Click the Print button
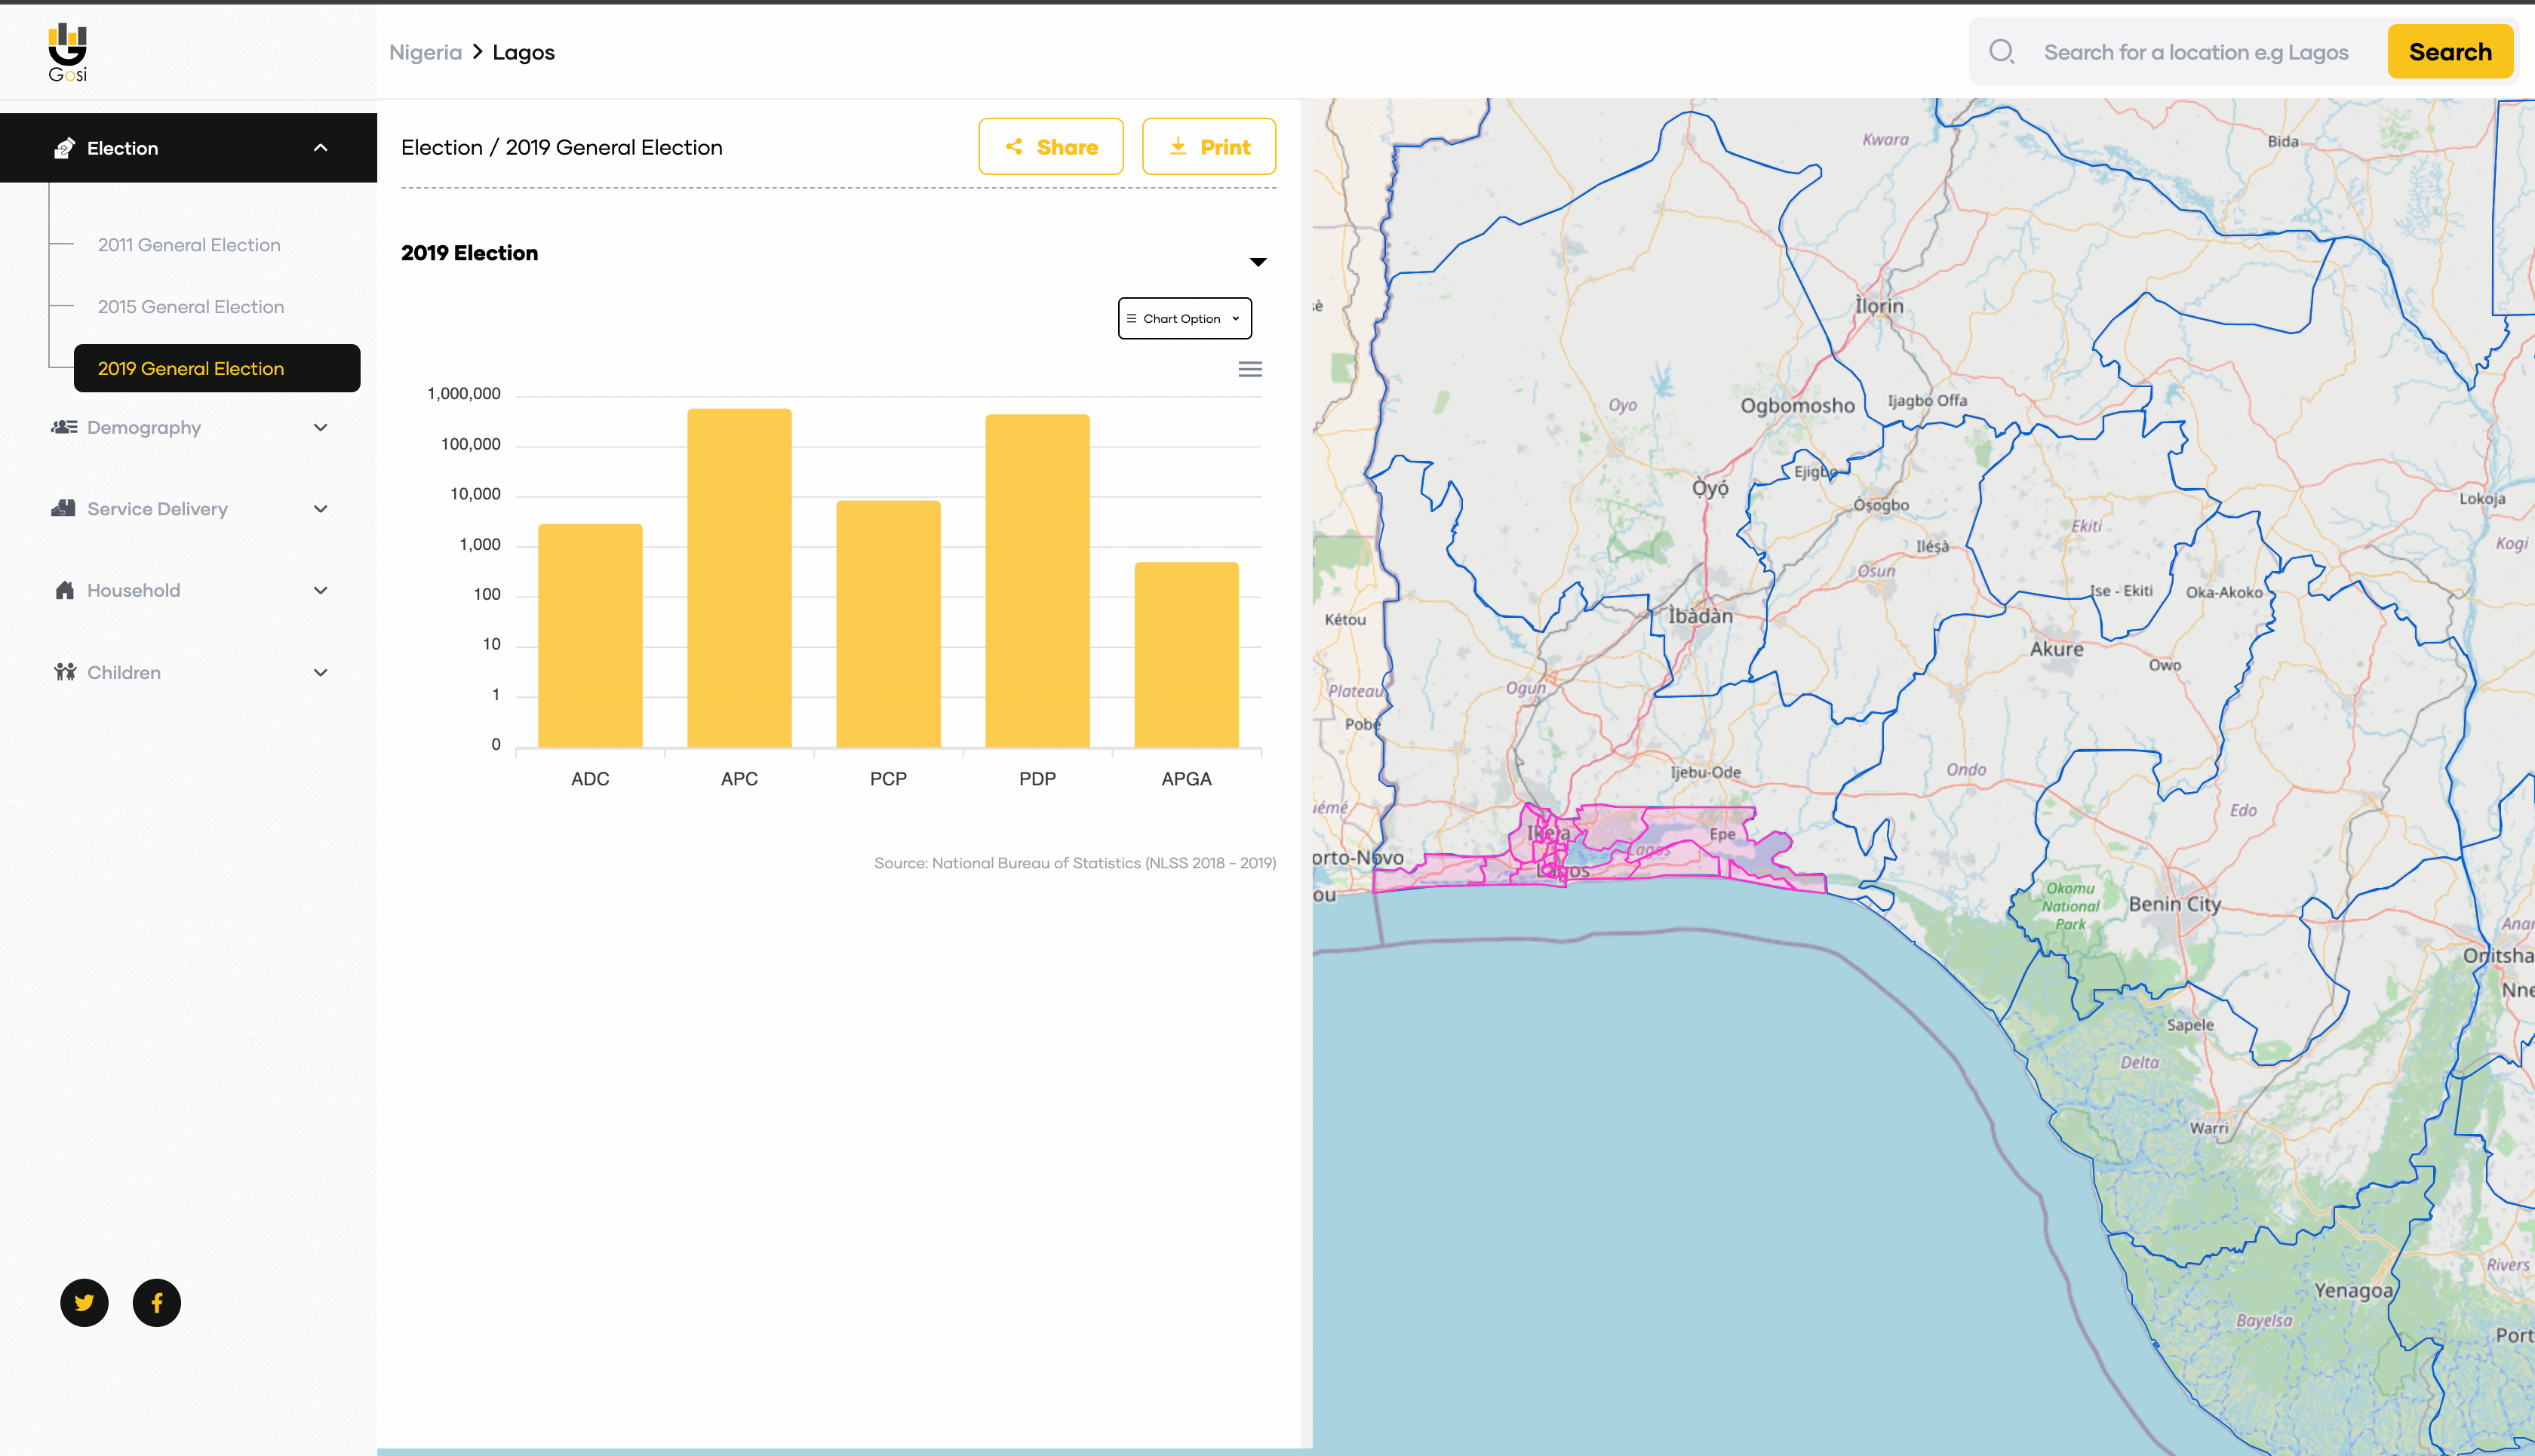The height and width of the screenshot is (1456, 2535). [x=1209, y=147]
